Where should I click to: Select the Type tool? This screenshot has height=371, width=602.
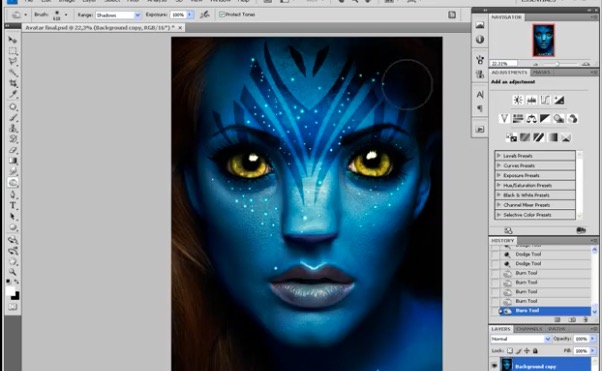13,205
